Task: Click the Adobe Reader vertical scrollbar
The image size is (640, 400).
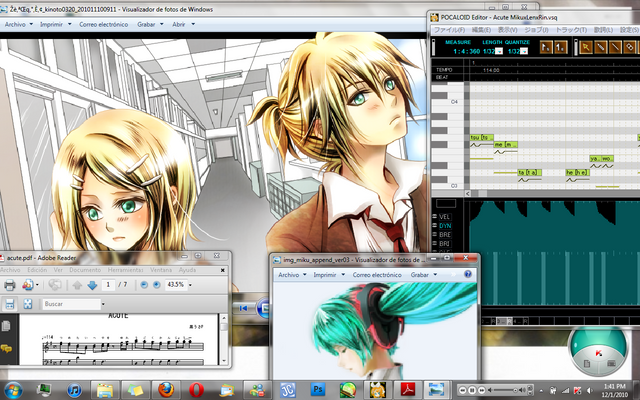Action: pyautogui.click(x=223, y=339)
